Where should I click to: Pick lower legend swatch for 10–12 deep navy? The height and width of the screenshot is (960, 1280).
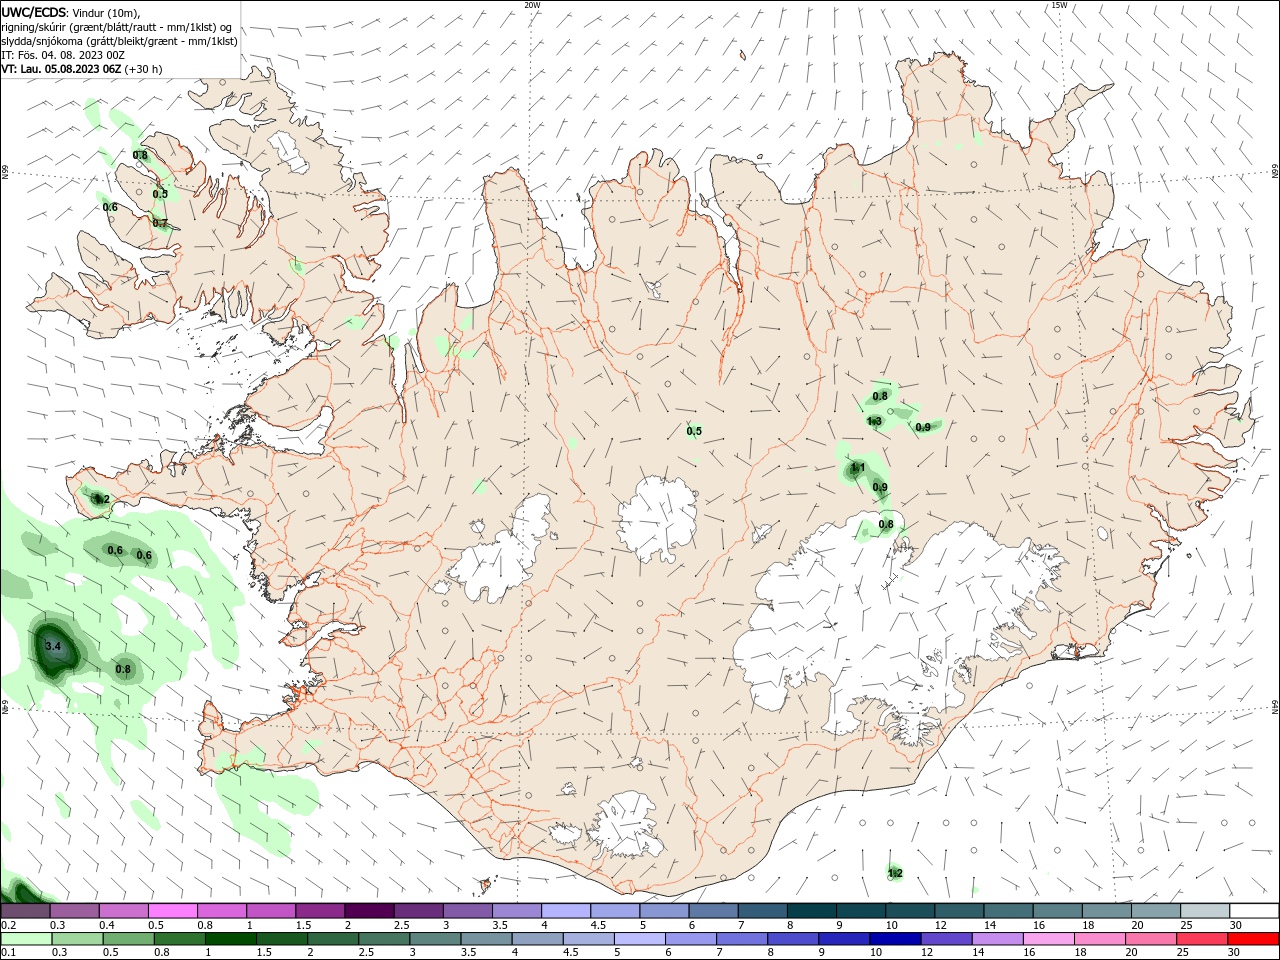point(896,938)
